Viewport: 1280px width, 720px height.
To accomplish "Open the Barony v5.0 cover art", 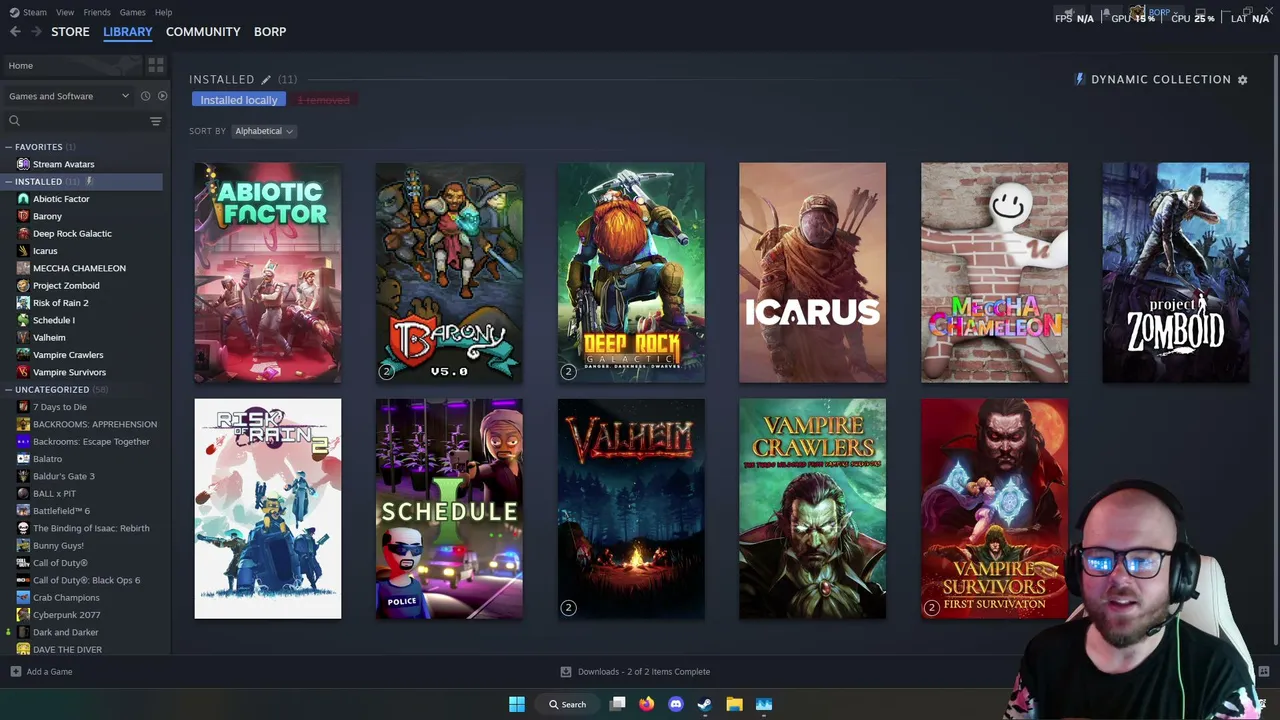I will tap(449, 273).
